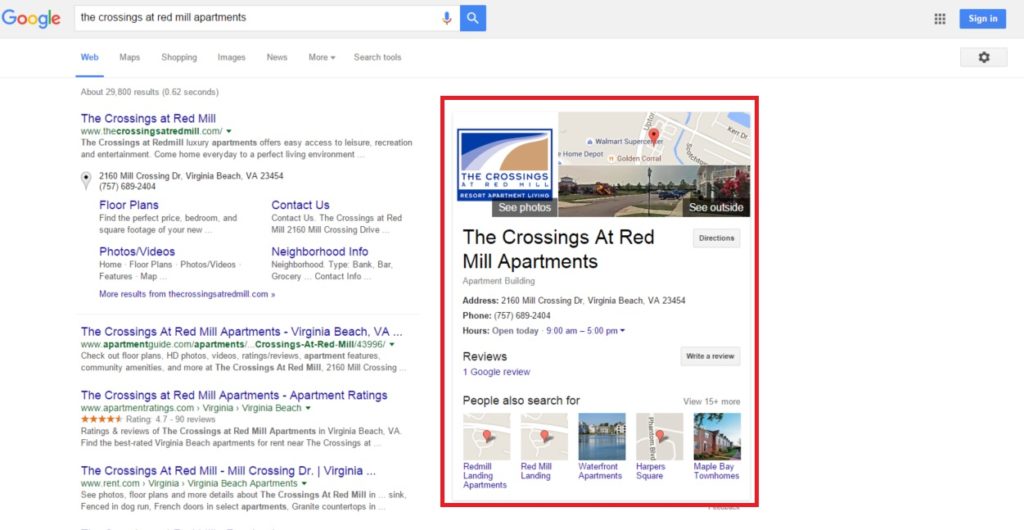The height and width of the screenshot is (530, 1024).
Task: Click the map pin beside the 2160 Mill Crossing address
Action: point(86,180)
